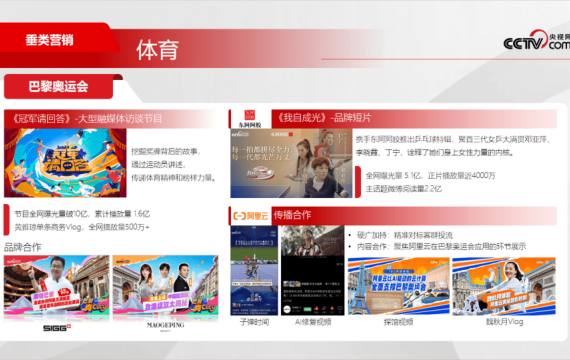Screen dimensions: 570x360
Task: Click the AI修复视频 caption
Action: click(x=313, y=322)
